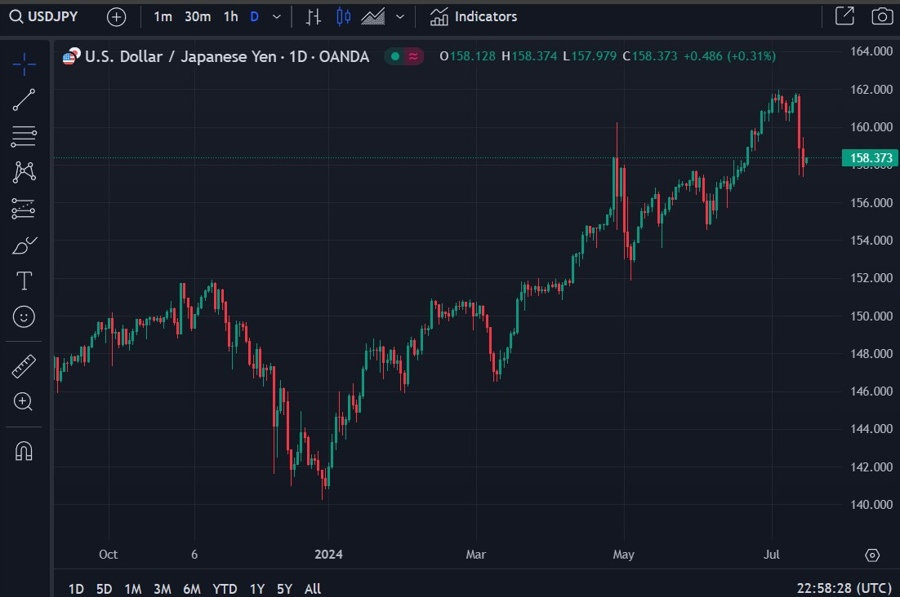This screenshot has width=900, height=597.
Task: Select the crosshair cursor tool
Action: (24, 64)
